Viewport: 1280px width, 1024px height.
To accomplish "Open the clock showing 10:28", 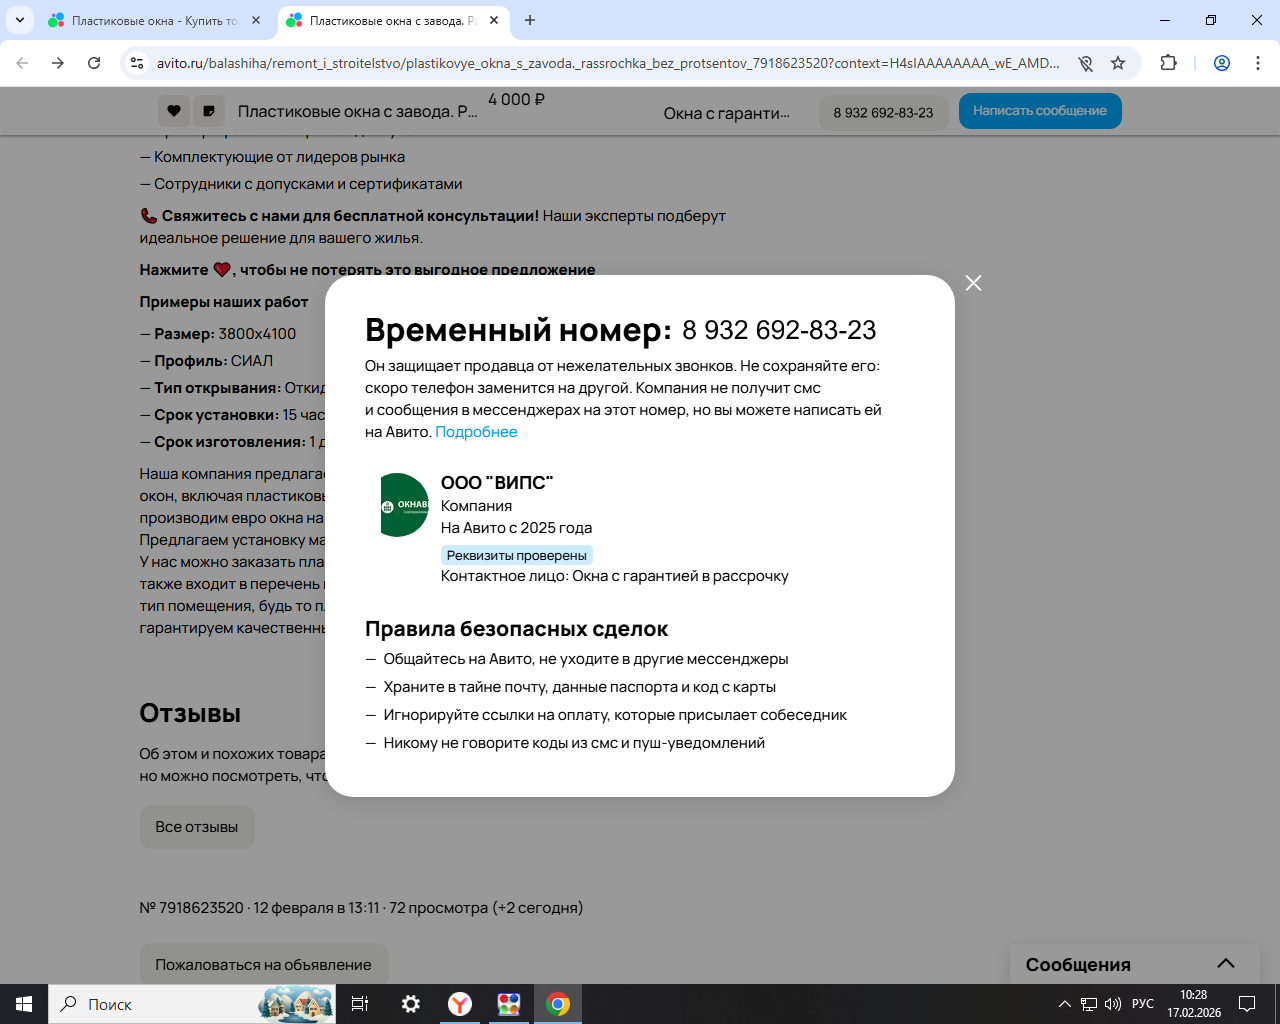I will coord(1194,1004).
